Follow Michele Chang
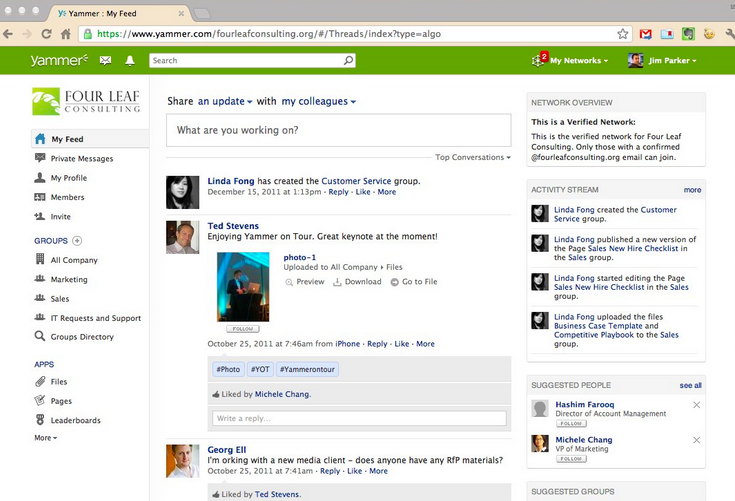 point(571,459)
